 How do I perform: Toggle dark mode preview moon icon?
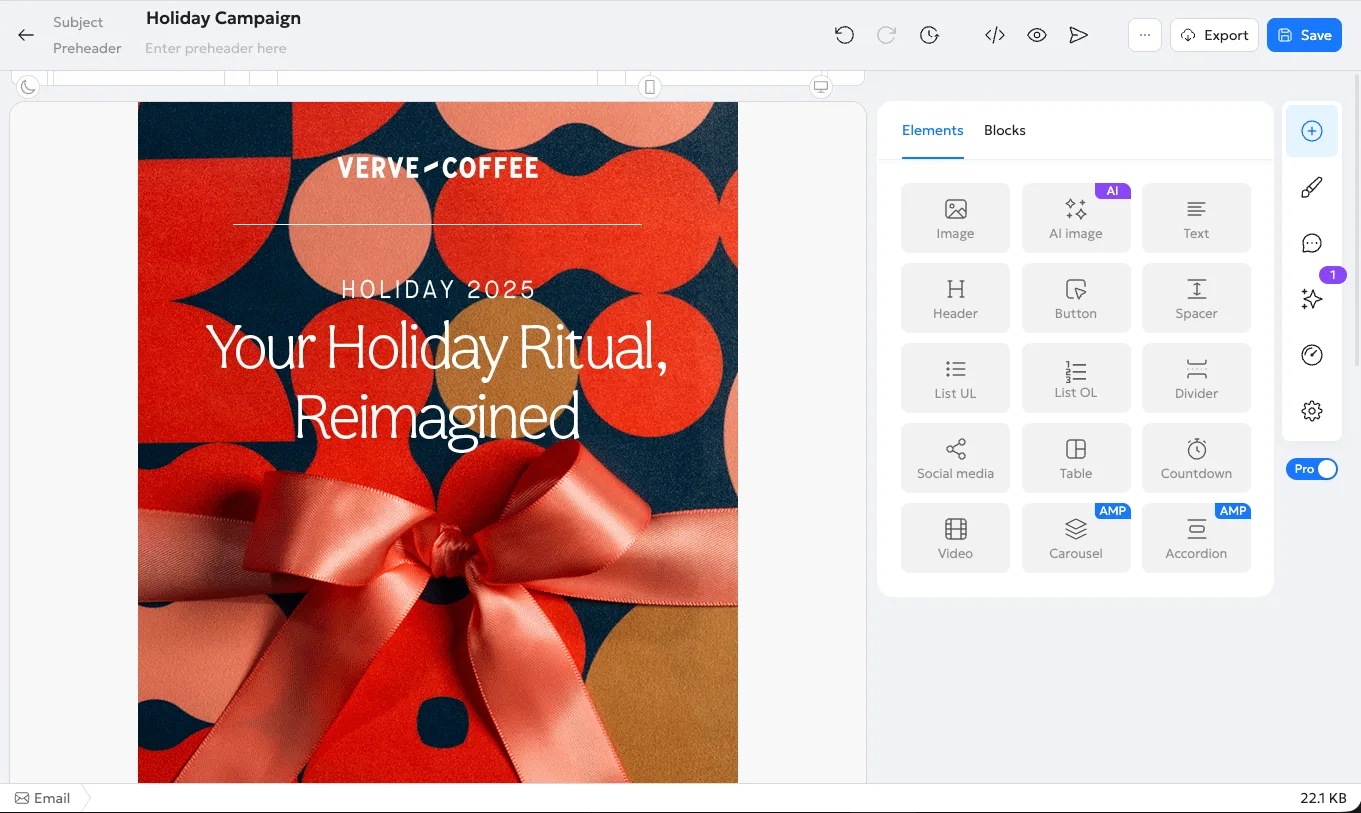coord(28,87)
